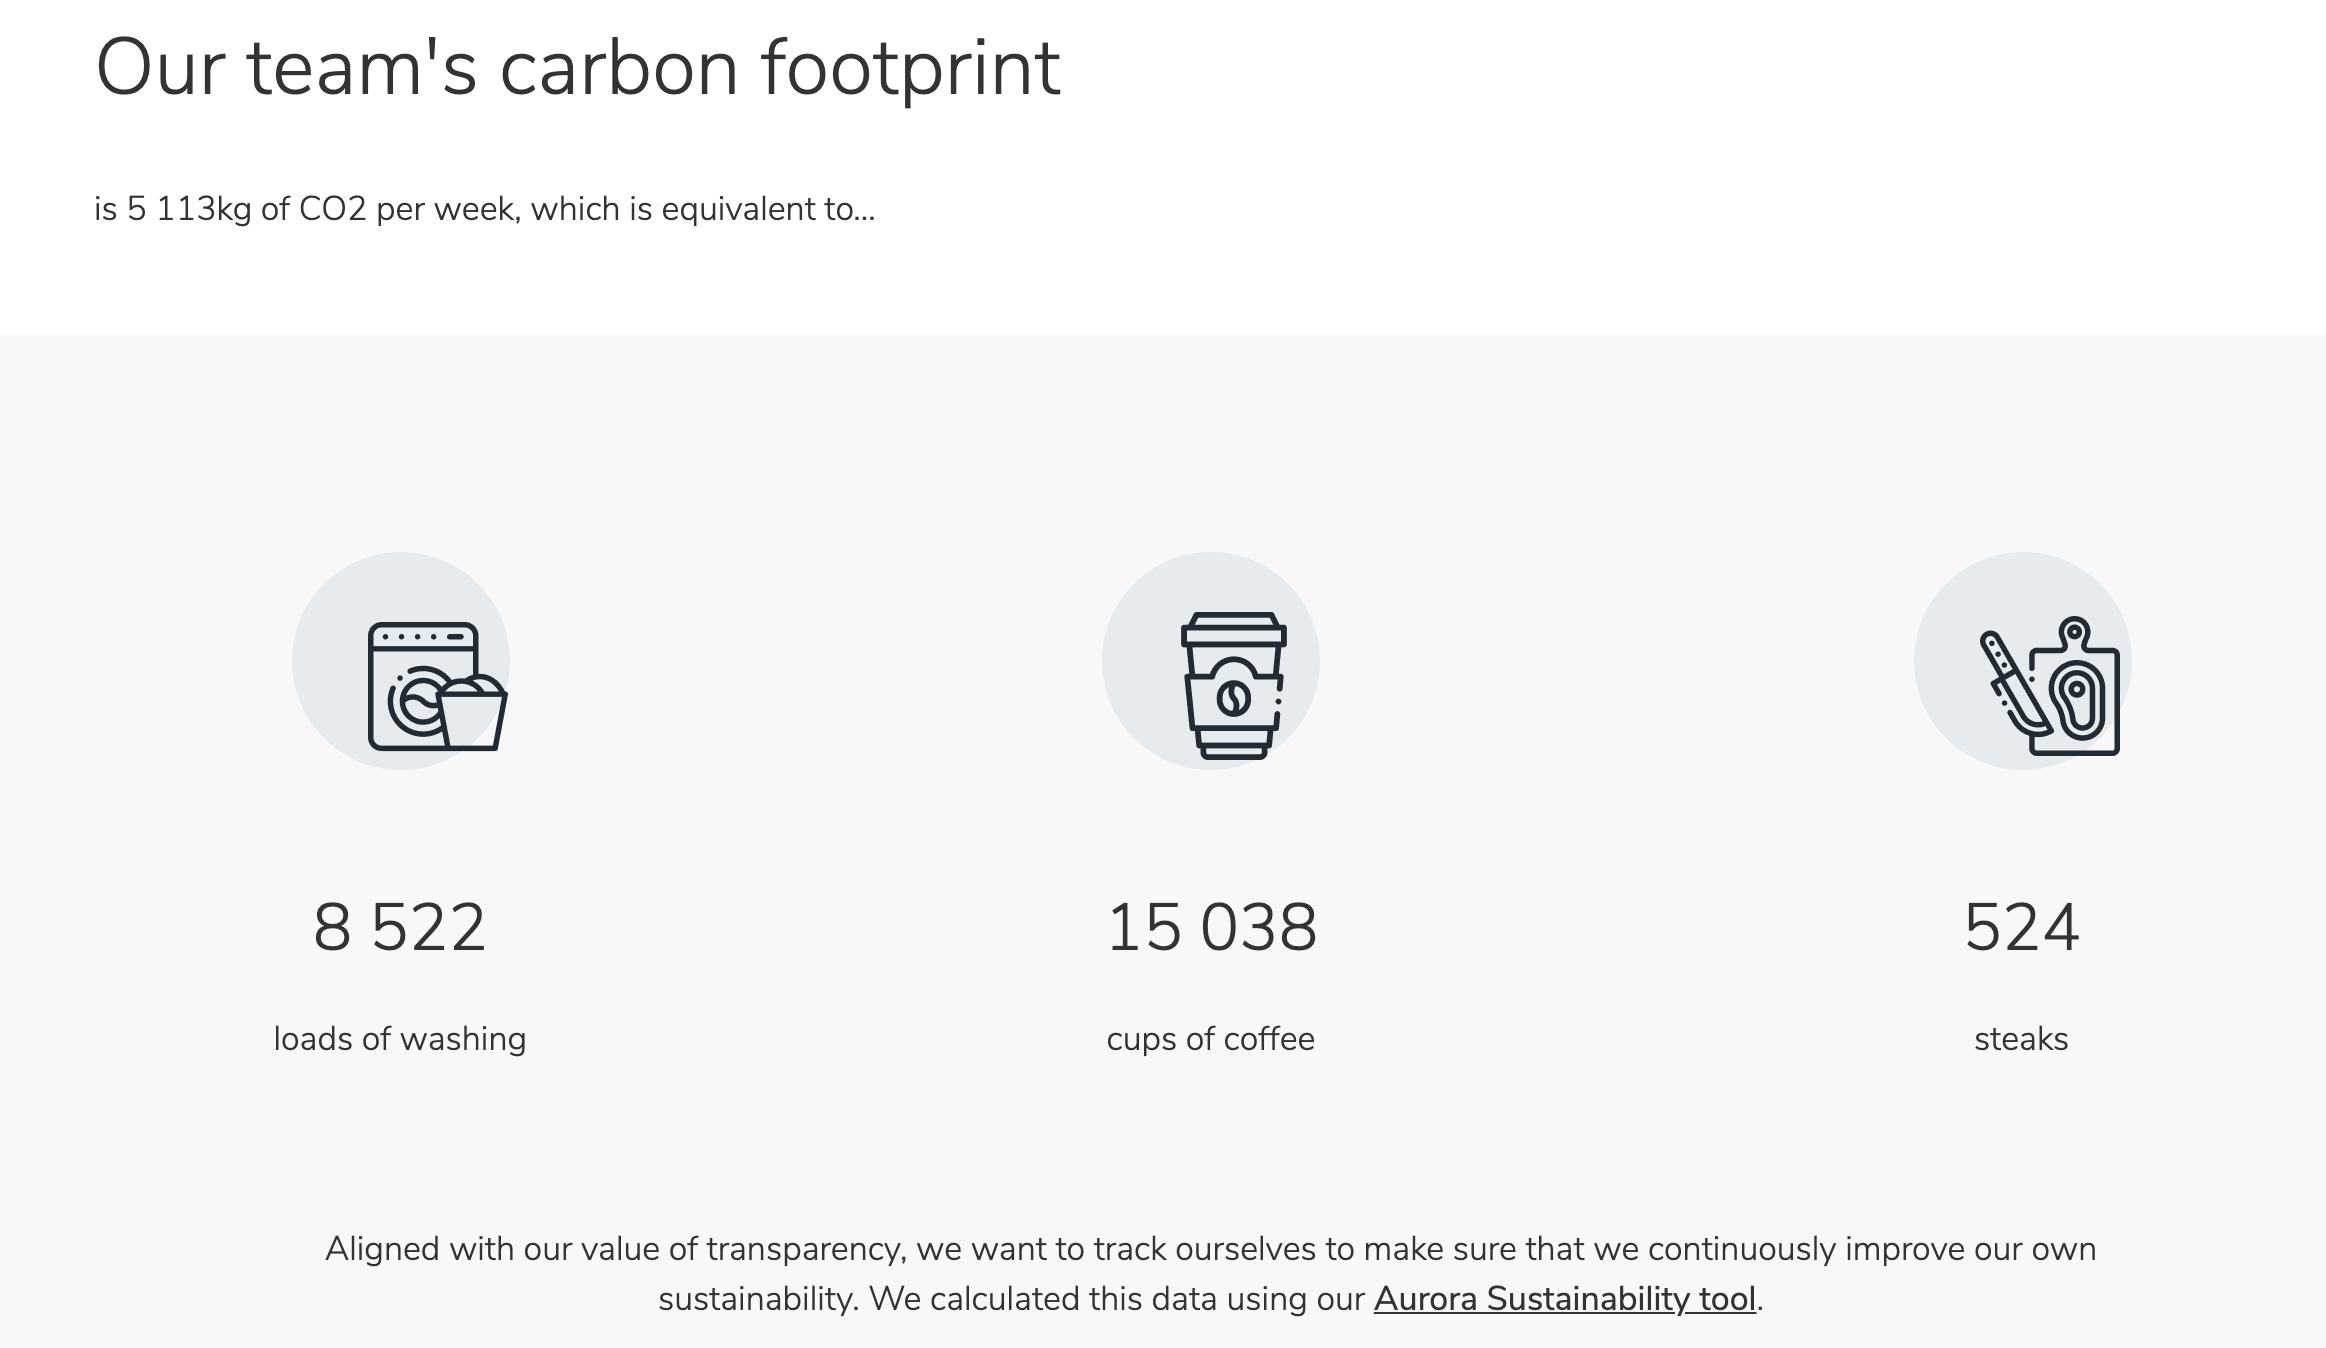Click the word 'transparency' in the paragraph
This screenshot has height=1348, width=2326.
tap(805, 1249)
